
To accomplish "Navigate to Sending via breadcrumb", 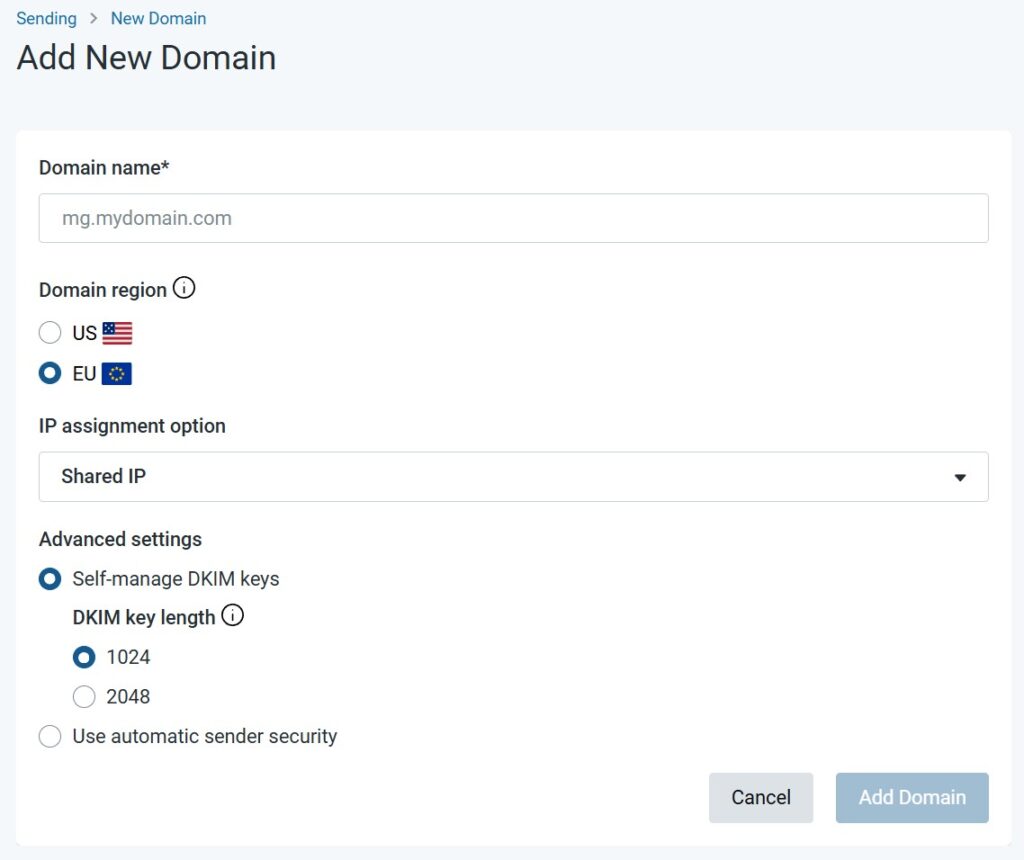I will tap(46, 18).
